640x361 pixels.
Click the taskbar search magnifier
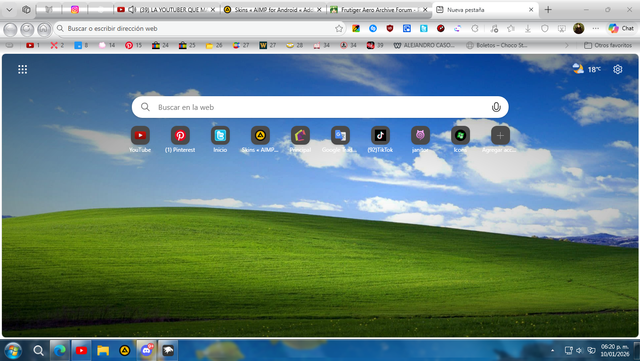[38, 350]
